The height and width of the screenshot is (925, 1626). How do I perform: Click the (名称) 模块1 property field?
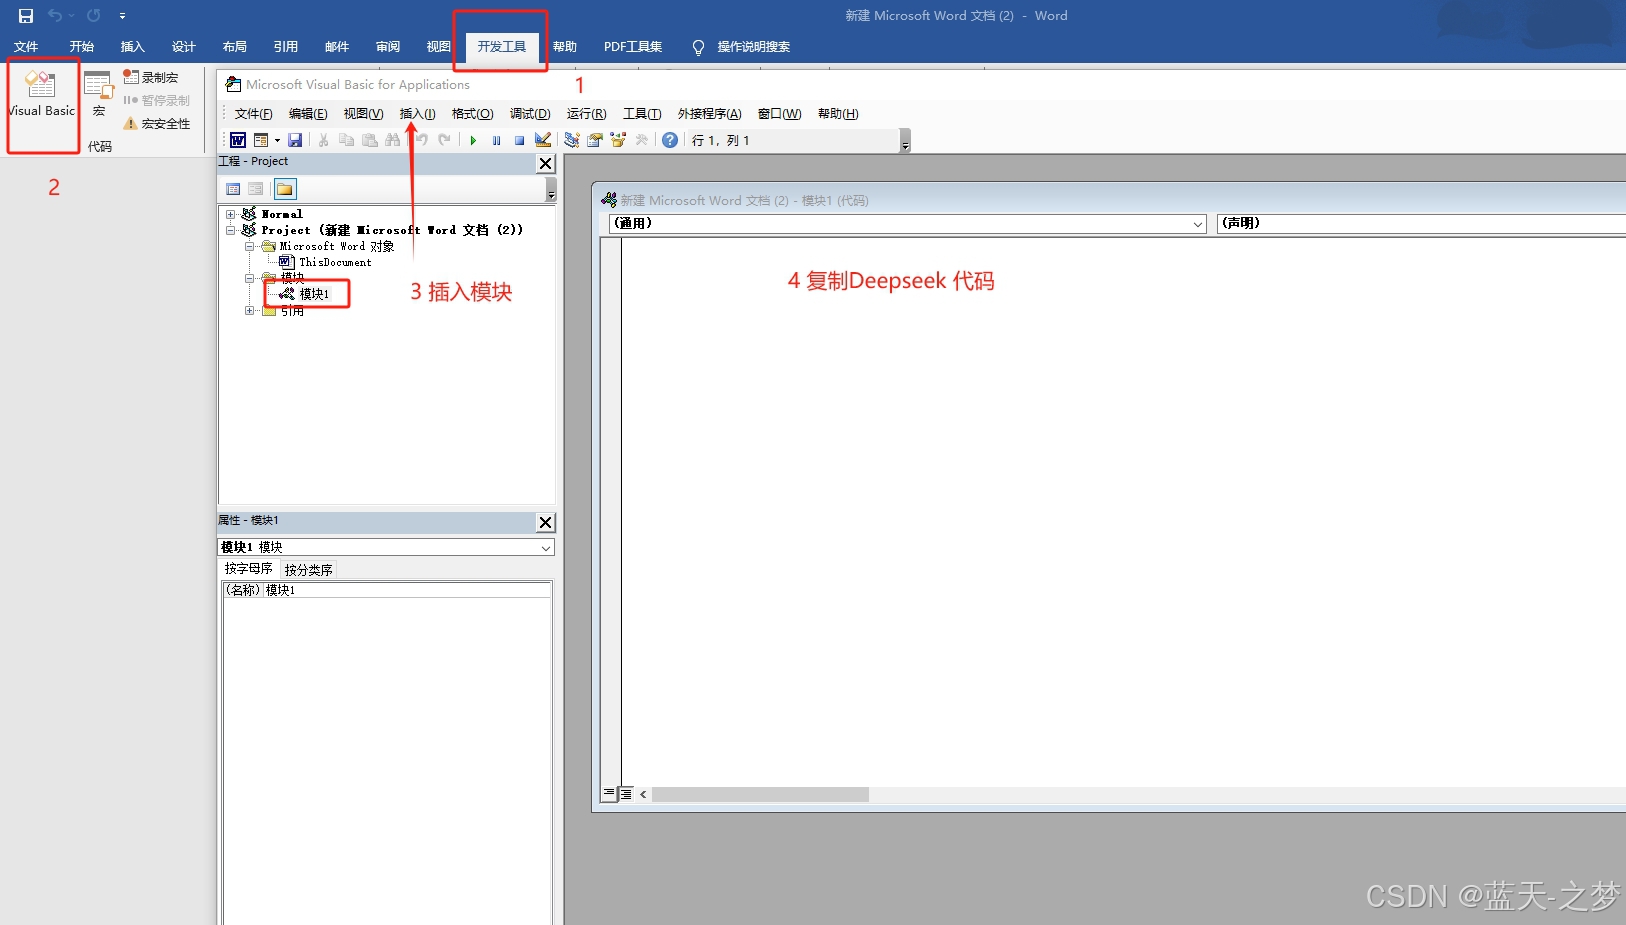[x=387, y=590]
